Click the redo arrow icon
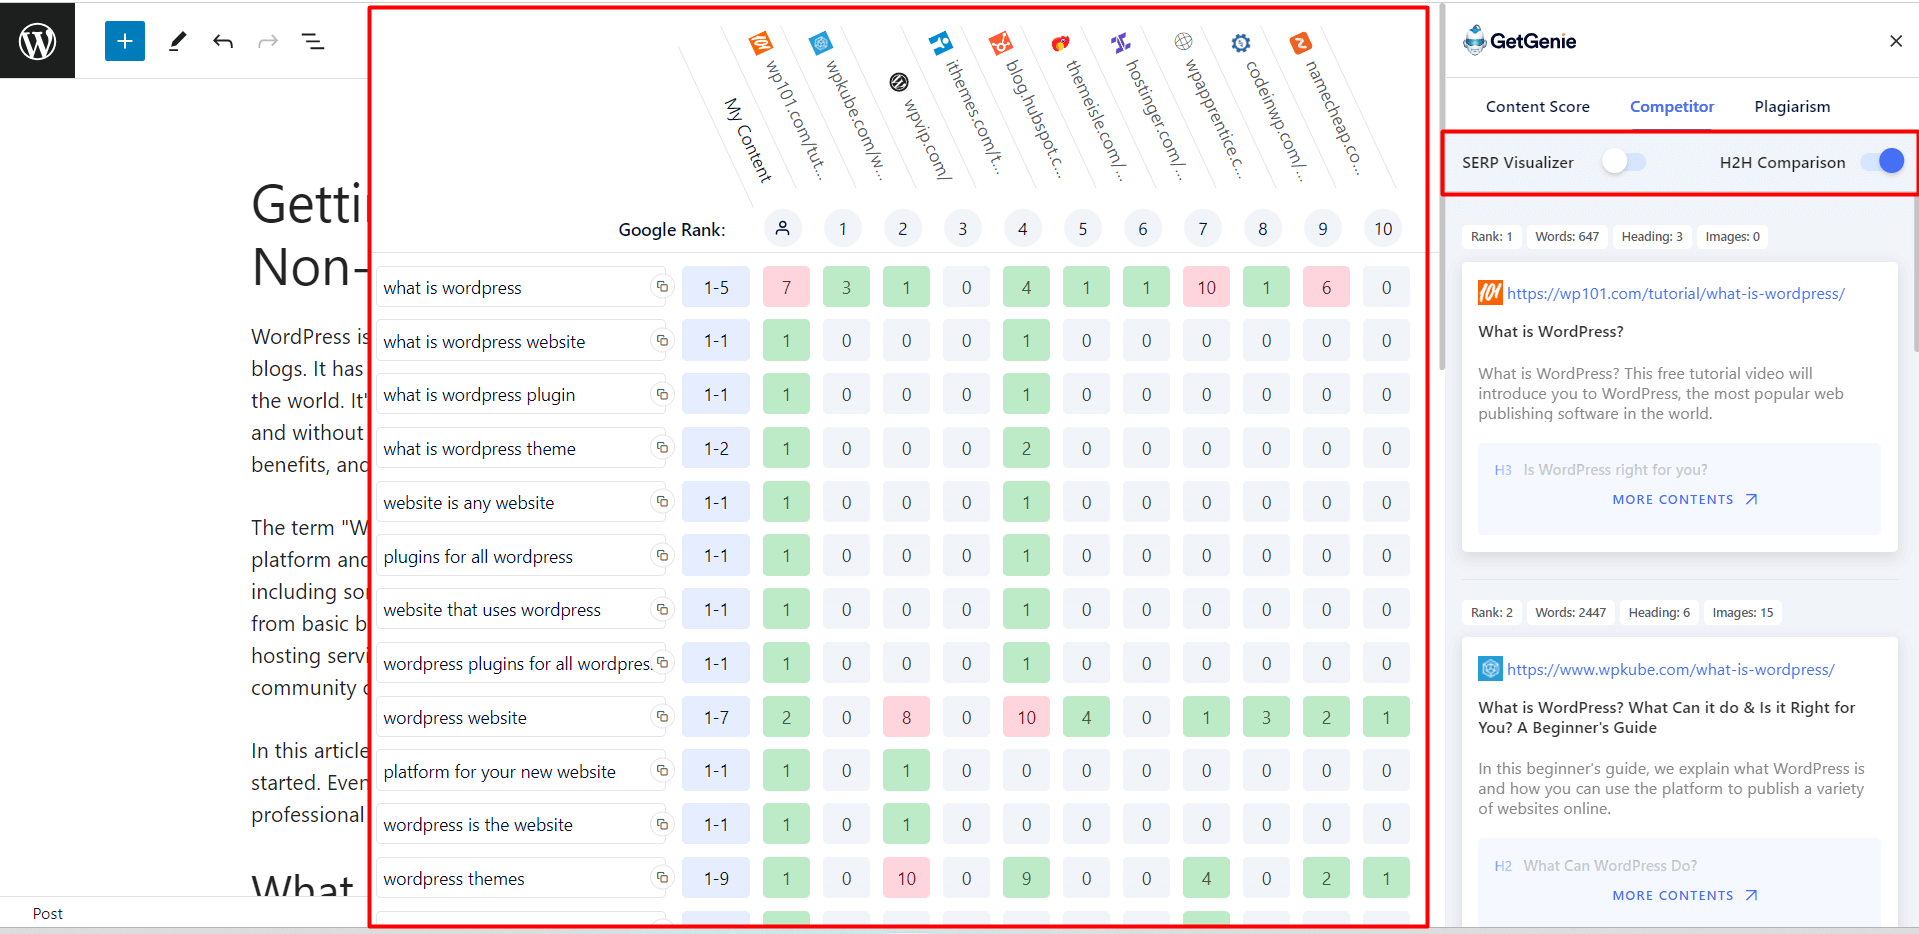 coord(268,41)
